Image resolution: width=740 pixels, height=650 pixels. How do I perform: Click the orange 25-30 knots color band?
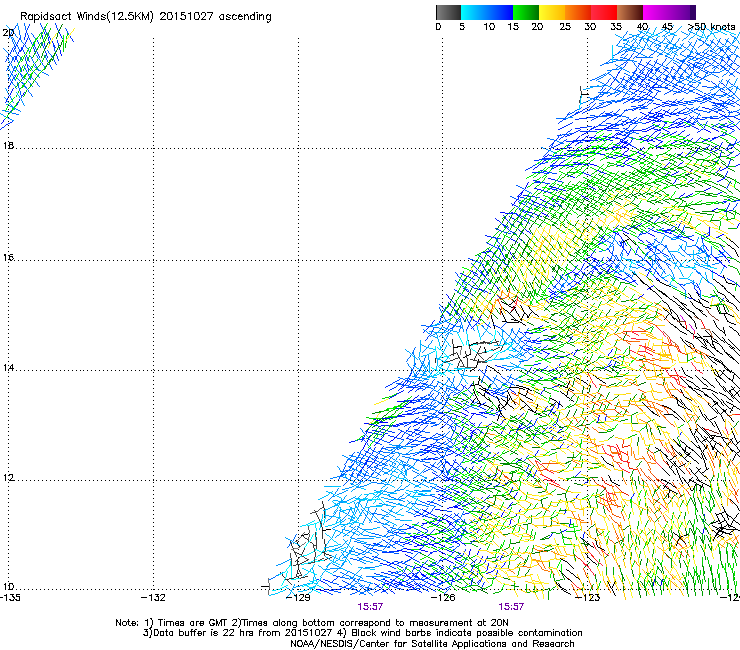pyautogui.click(x=578, y=12)
